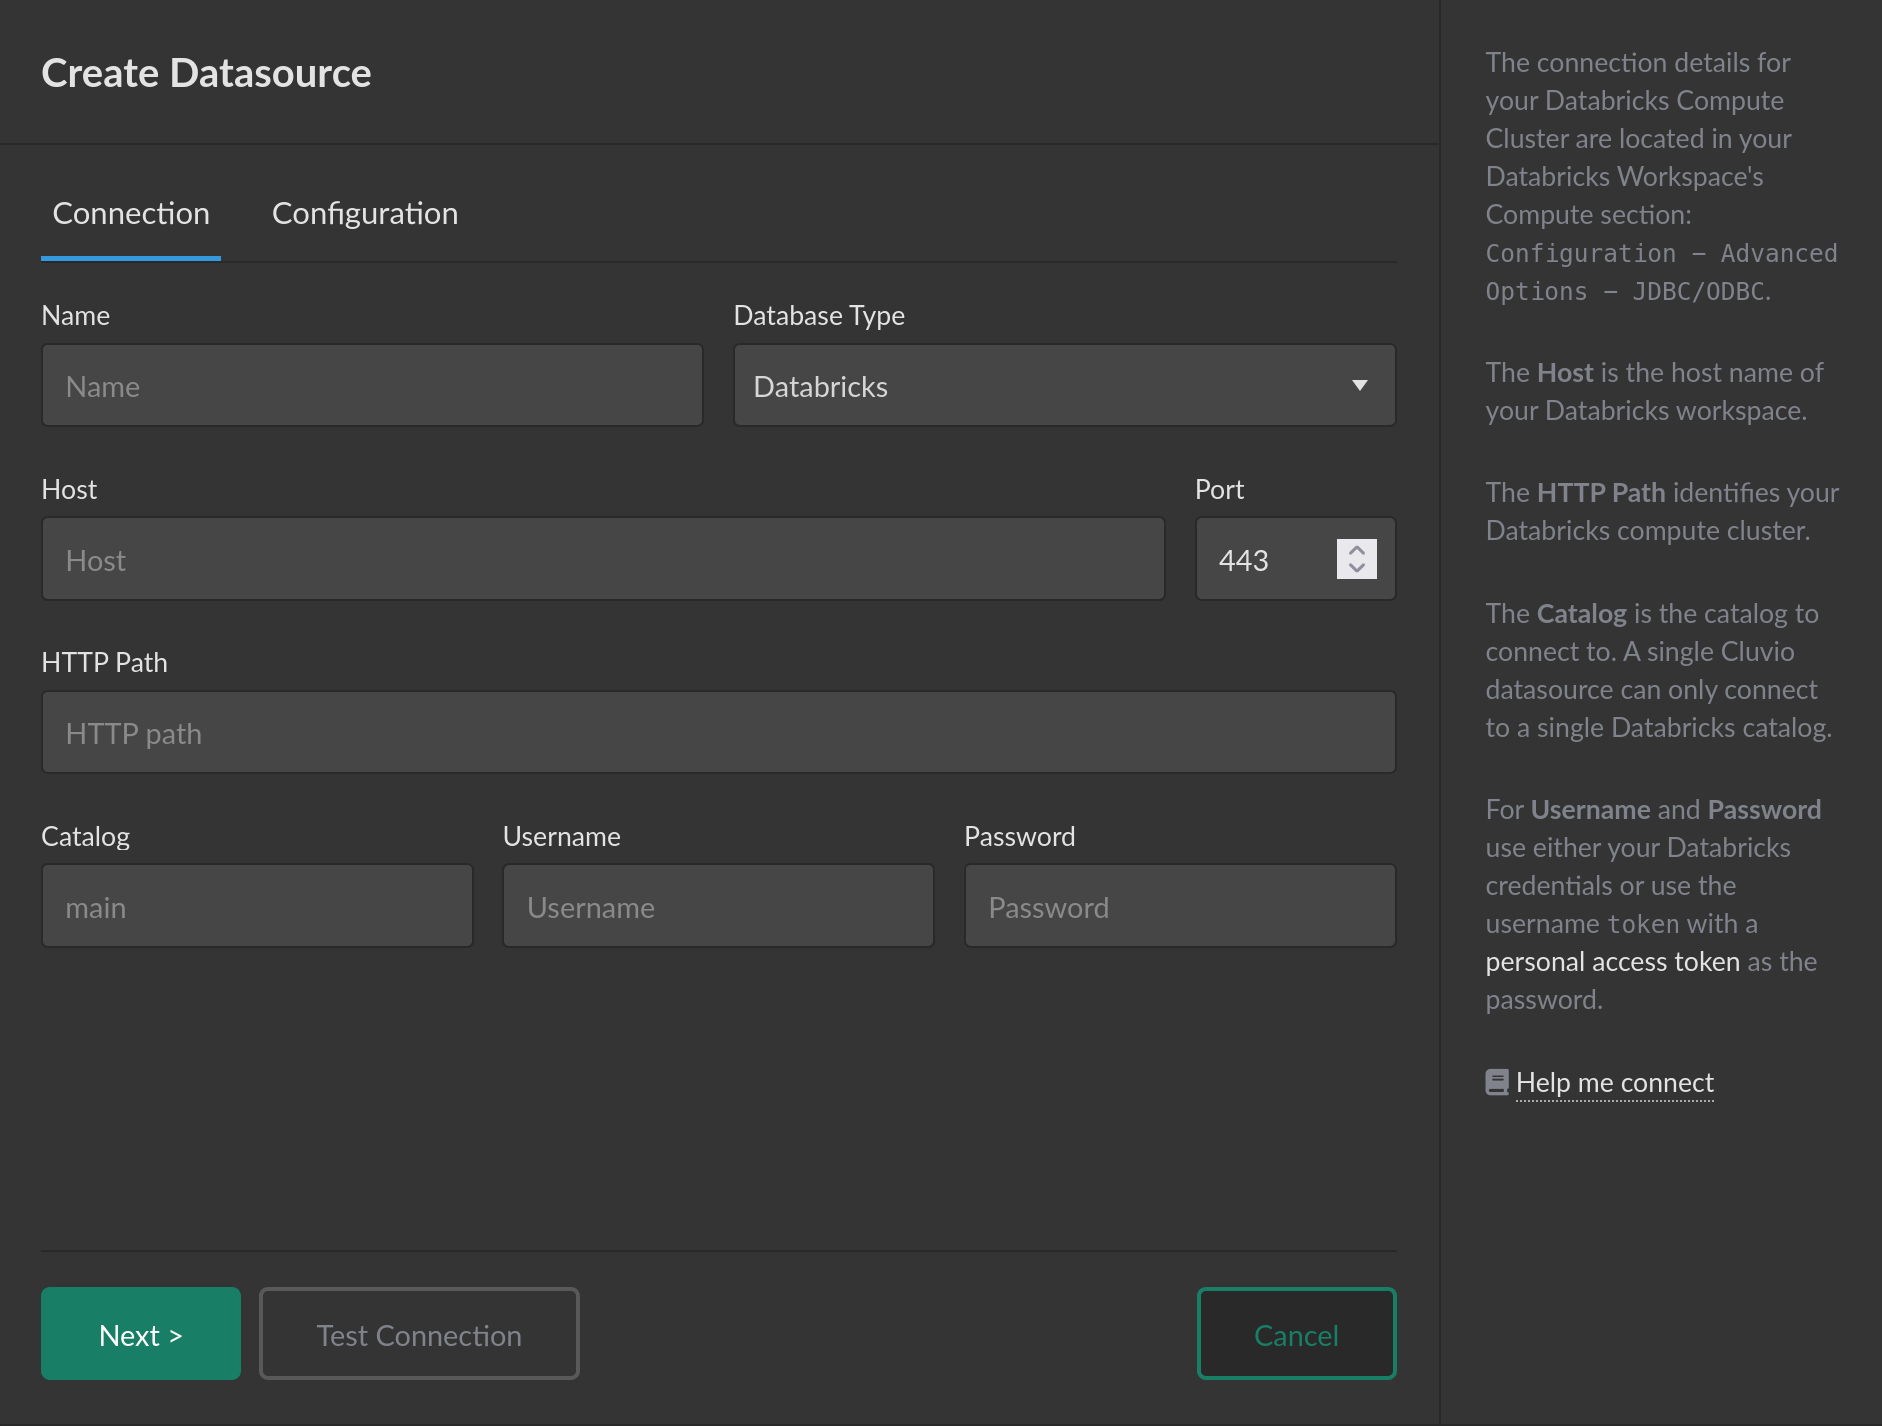Click the Username input field
Viewport: 1882px width, 1426px height.
[x=718, y=906]
